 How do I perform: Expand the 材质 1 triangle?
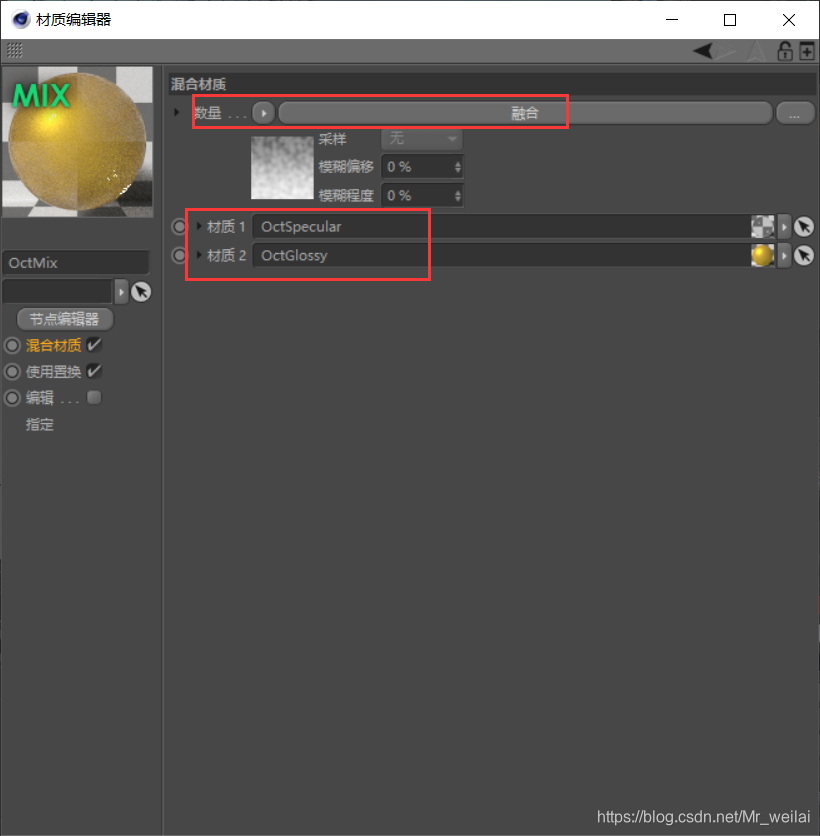(x=199, y=226)
